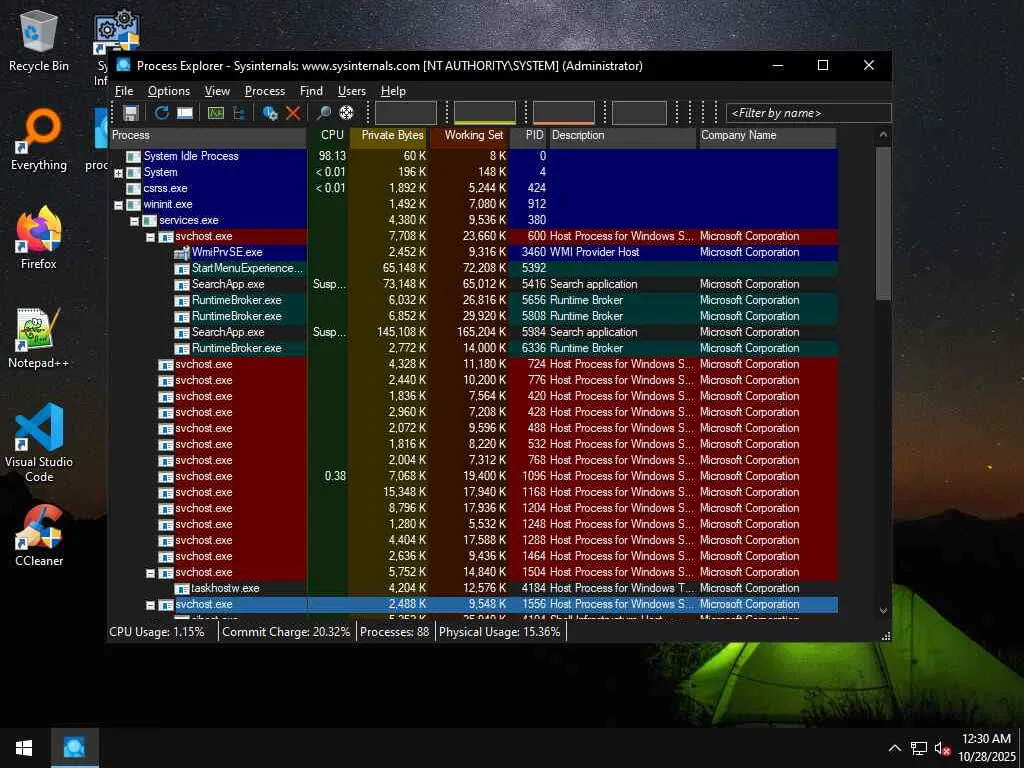
Task: Open the Recycle Bin desktop icon
Action: [39, 40]
